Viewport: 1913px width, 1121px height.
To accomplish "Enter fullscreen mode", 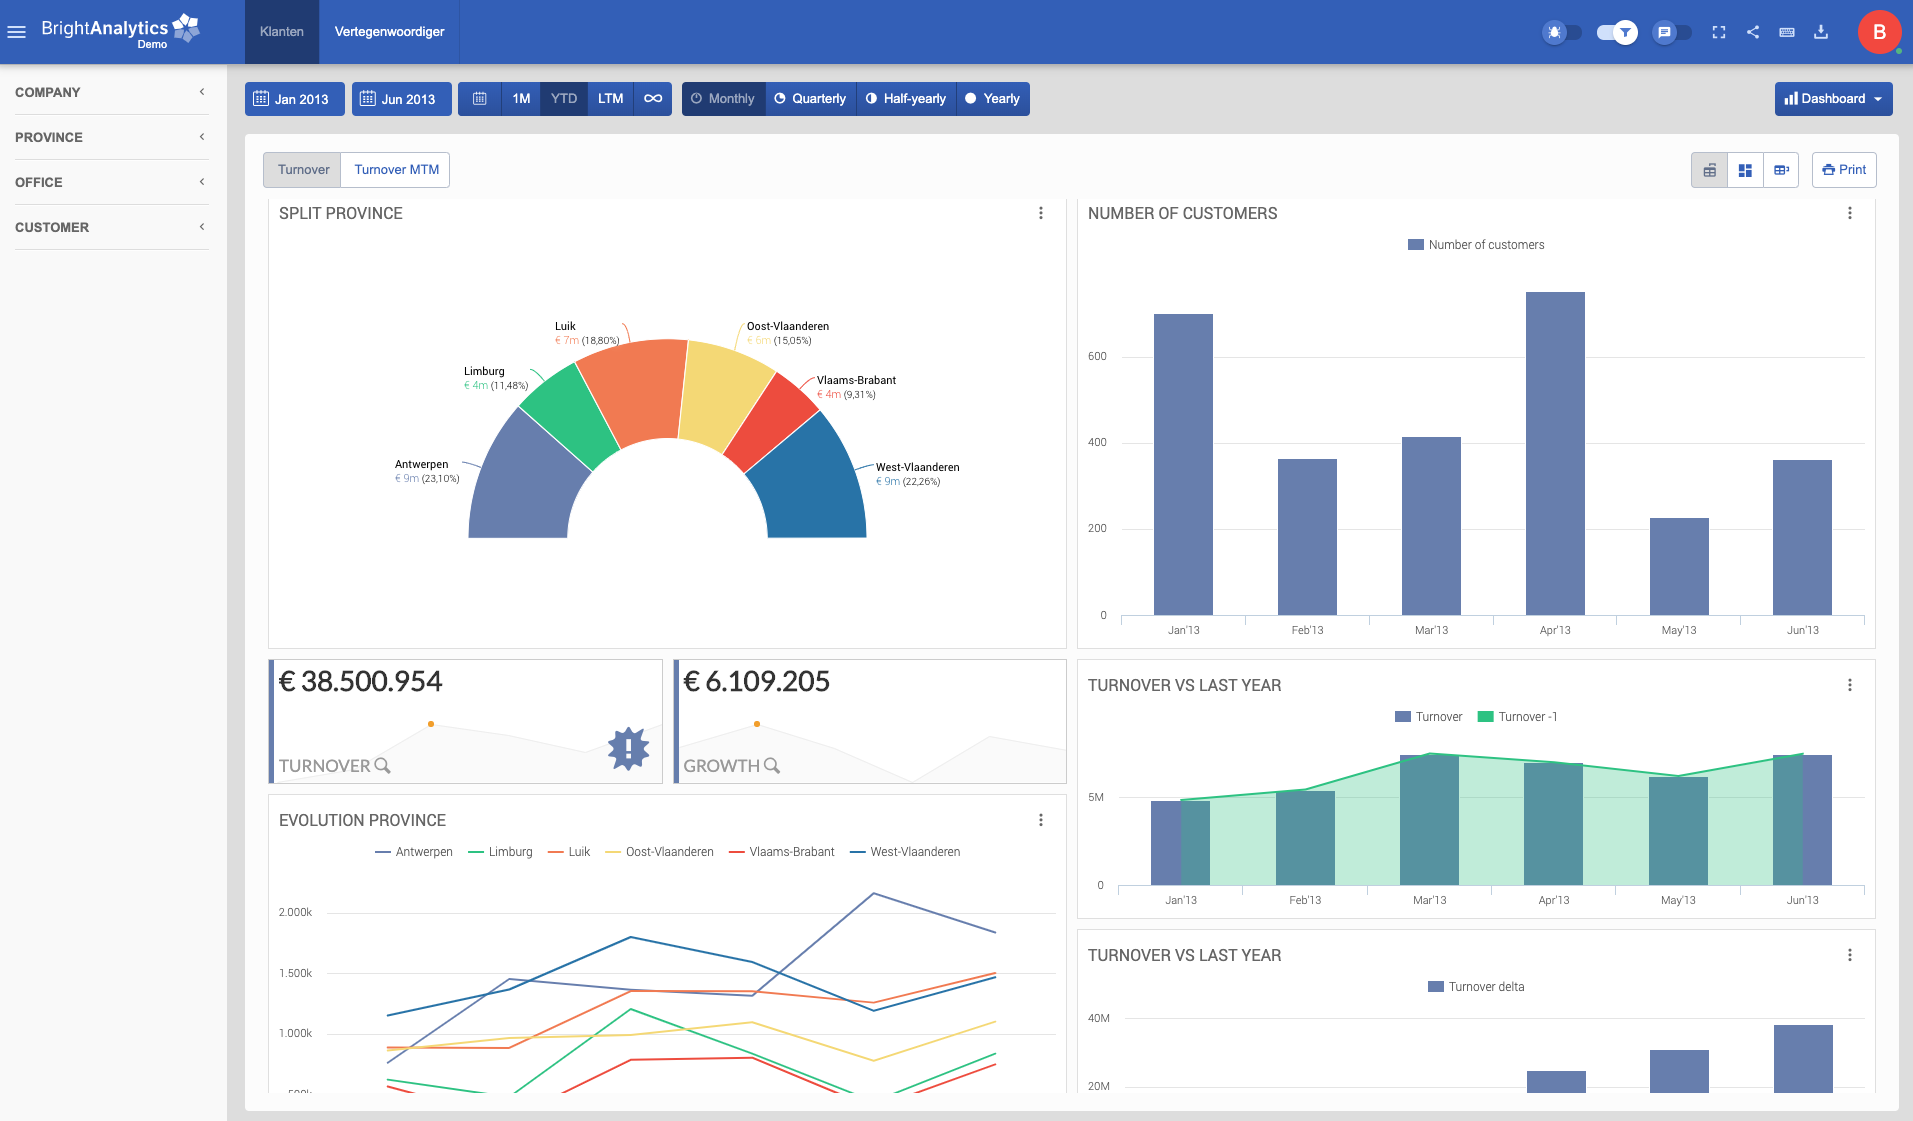I will click(x=1718, y=32).
